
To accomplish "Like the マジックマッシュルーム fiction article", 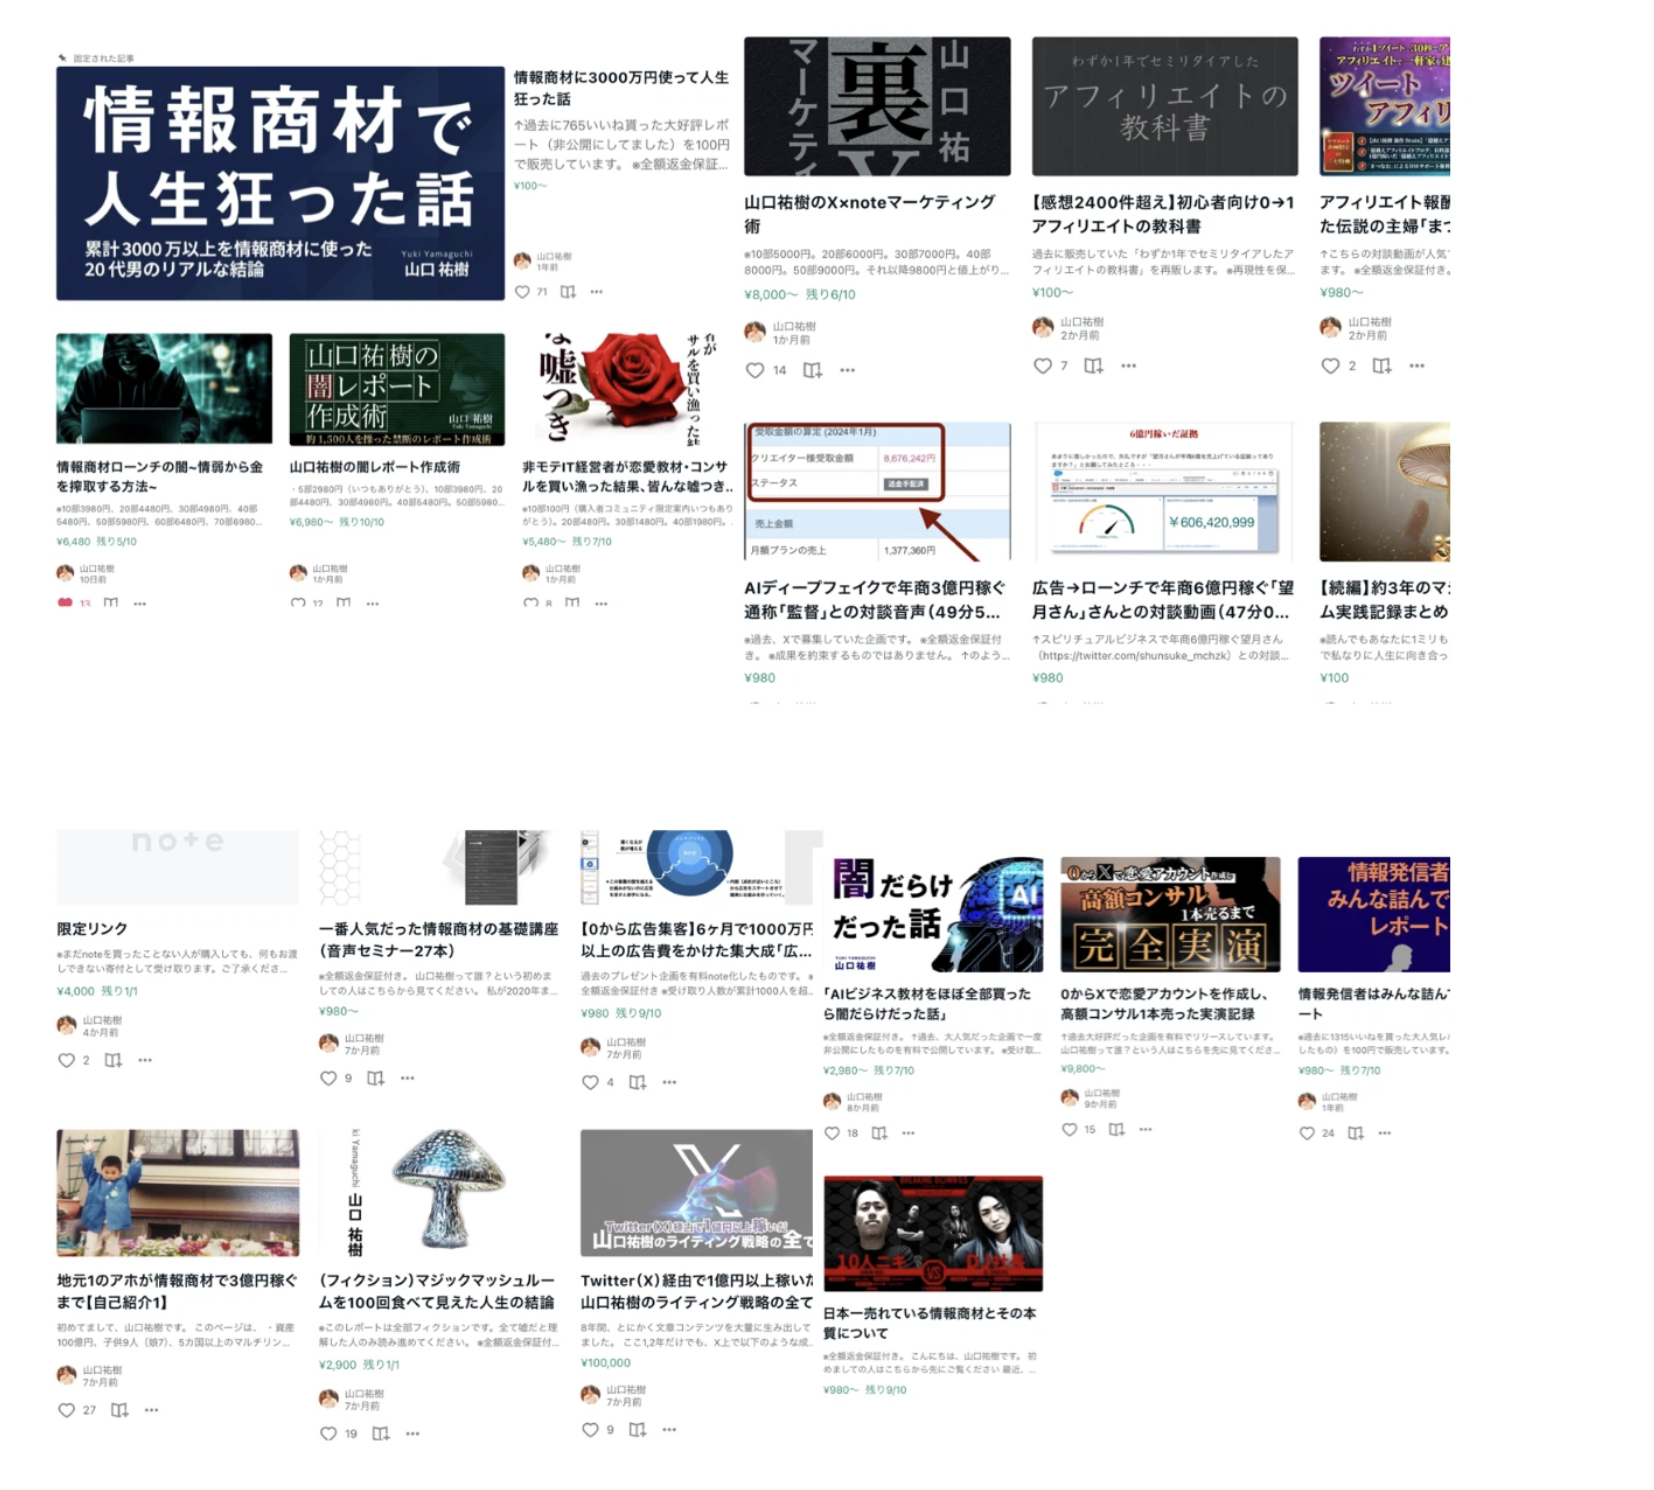I will pyautogui.click(x=328, y=1433).
